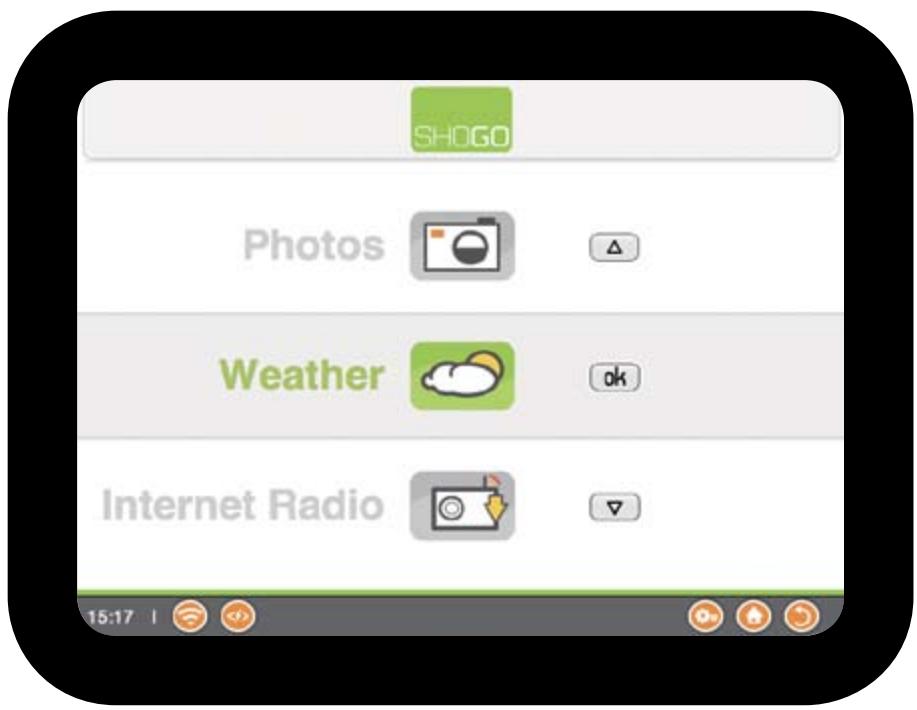Open the orange key/settings icon
Image resolution: width=917 pixels, height=710 pixels.
coord(705,616)
